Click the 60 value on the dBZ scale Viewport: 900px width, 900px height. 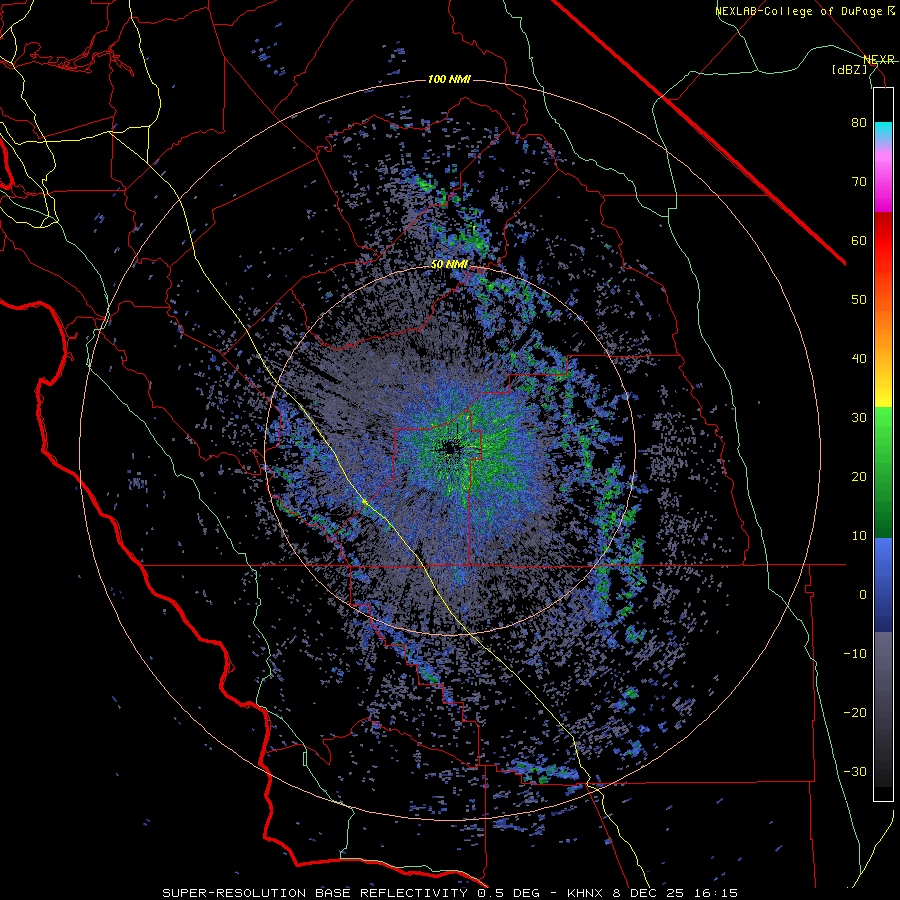click(x=859, y=240)
